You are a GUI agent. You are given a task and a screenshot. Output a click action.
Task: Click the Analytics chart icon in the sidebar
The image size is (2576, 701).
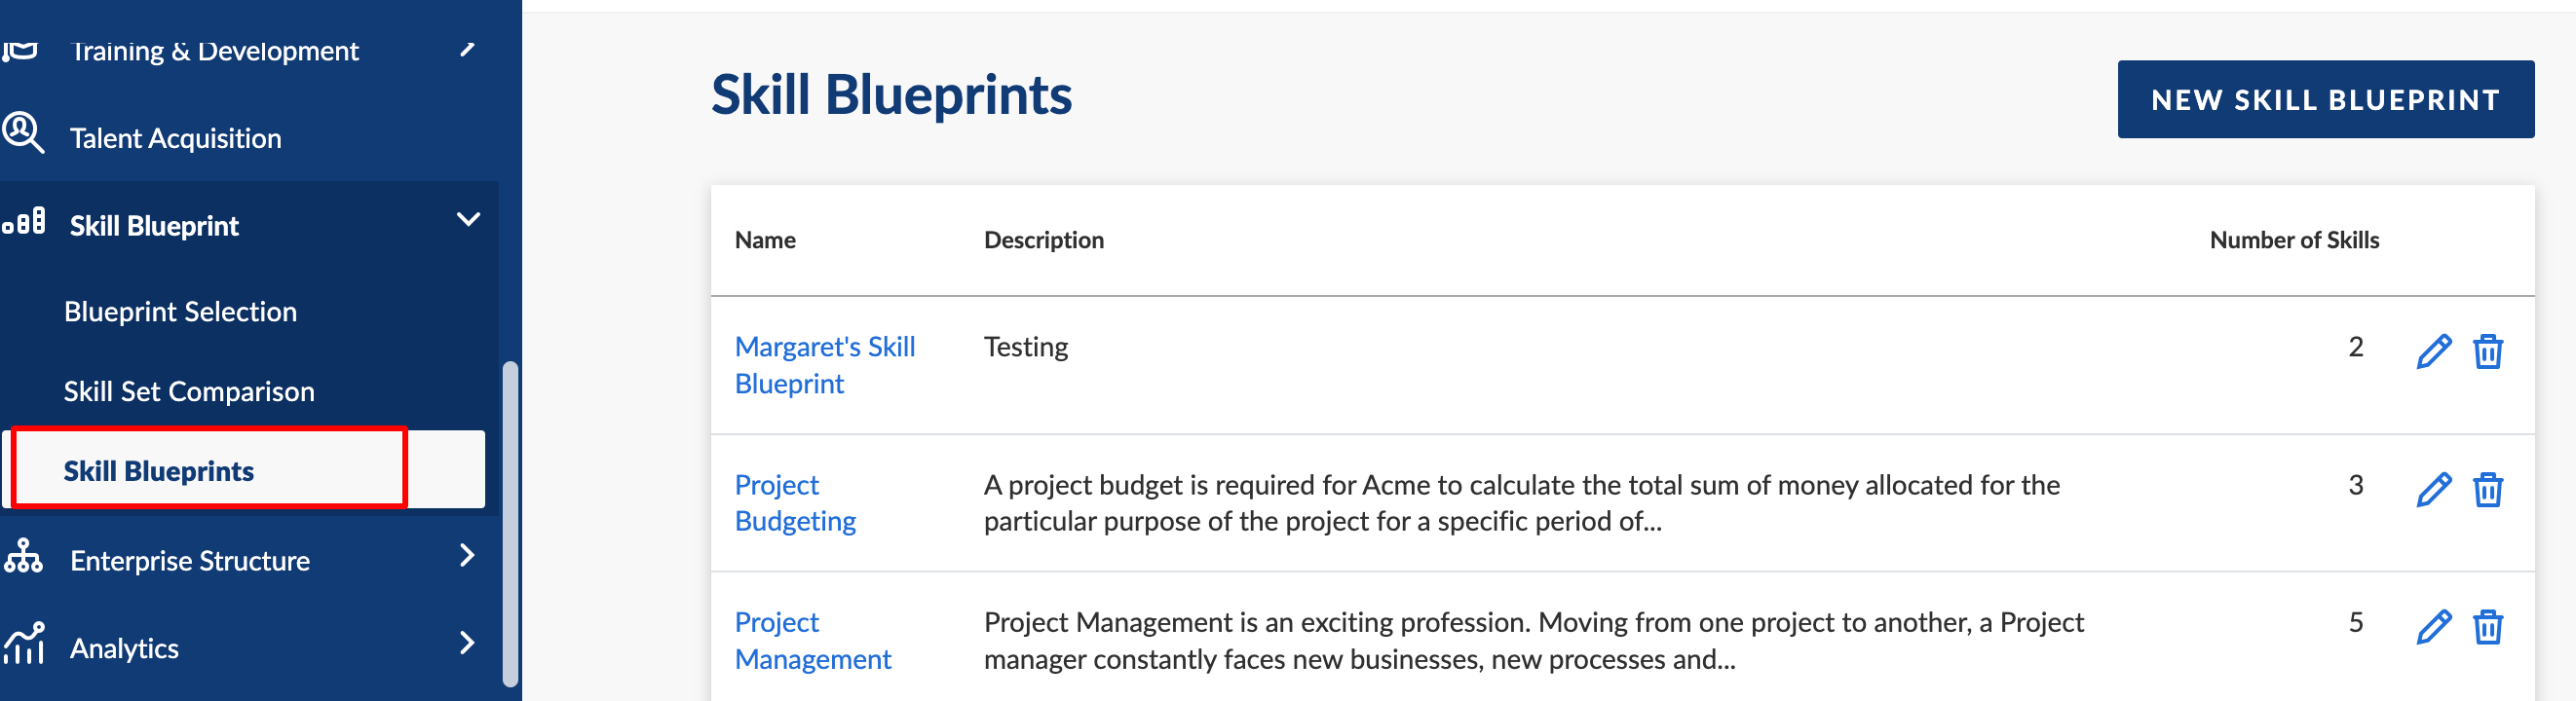(24, 643)
